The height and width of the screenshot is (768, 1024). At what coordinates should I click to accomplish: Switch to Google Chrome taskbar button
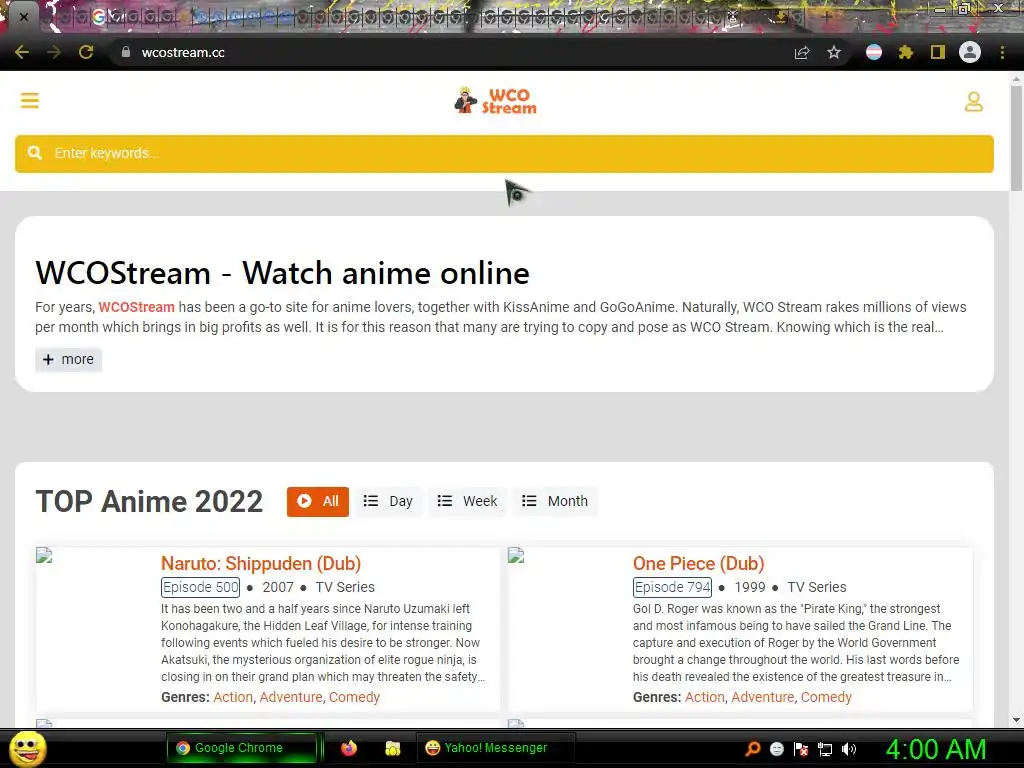(x=241, y=748)
